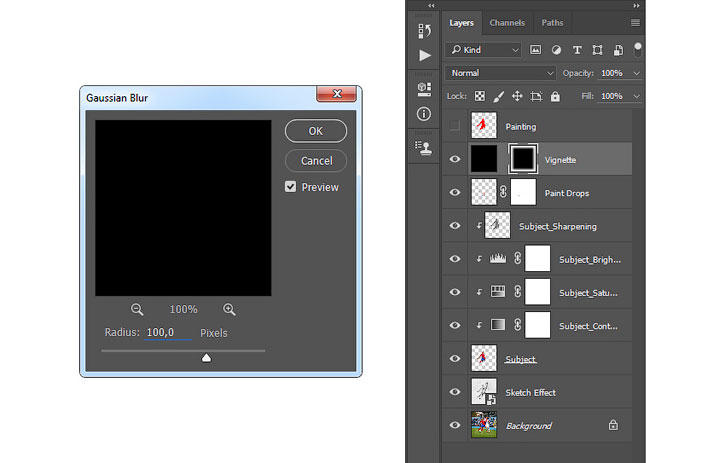The image size is (725, 463).
Task: Open the History panel icon
Action: 424,31
